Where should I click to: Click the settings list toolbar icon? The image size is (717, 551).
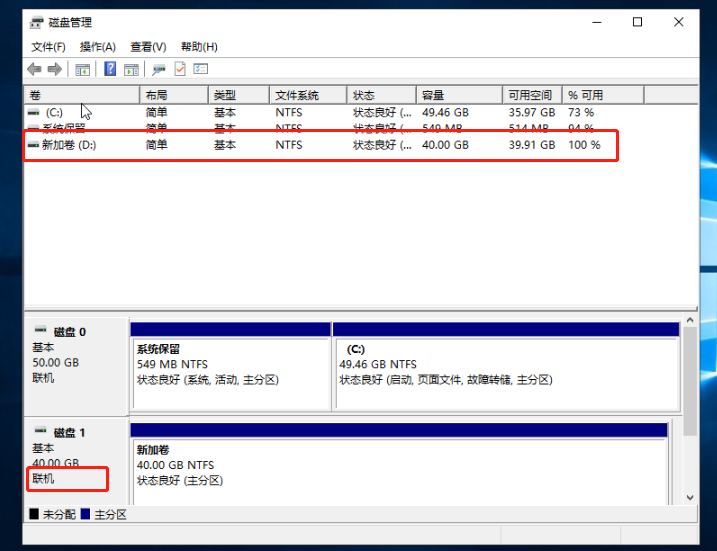pos(201,69)
